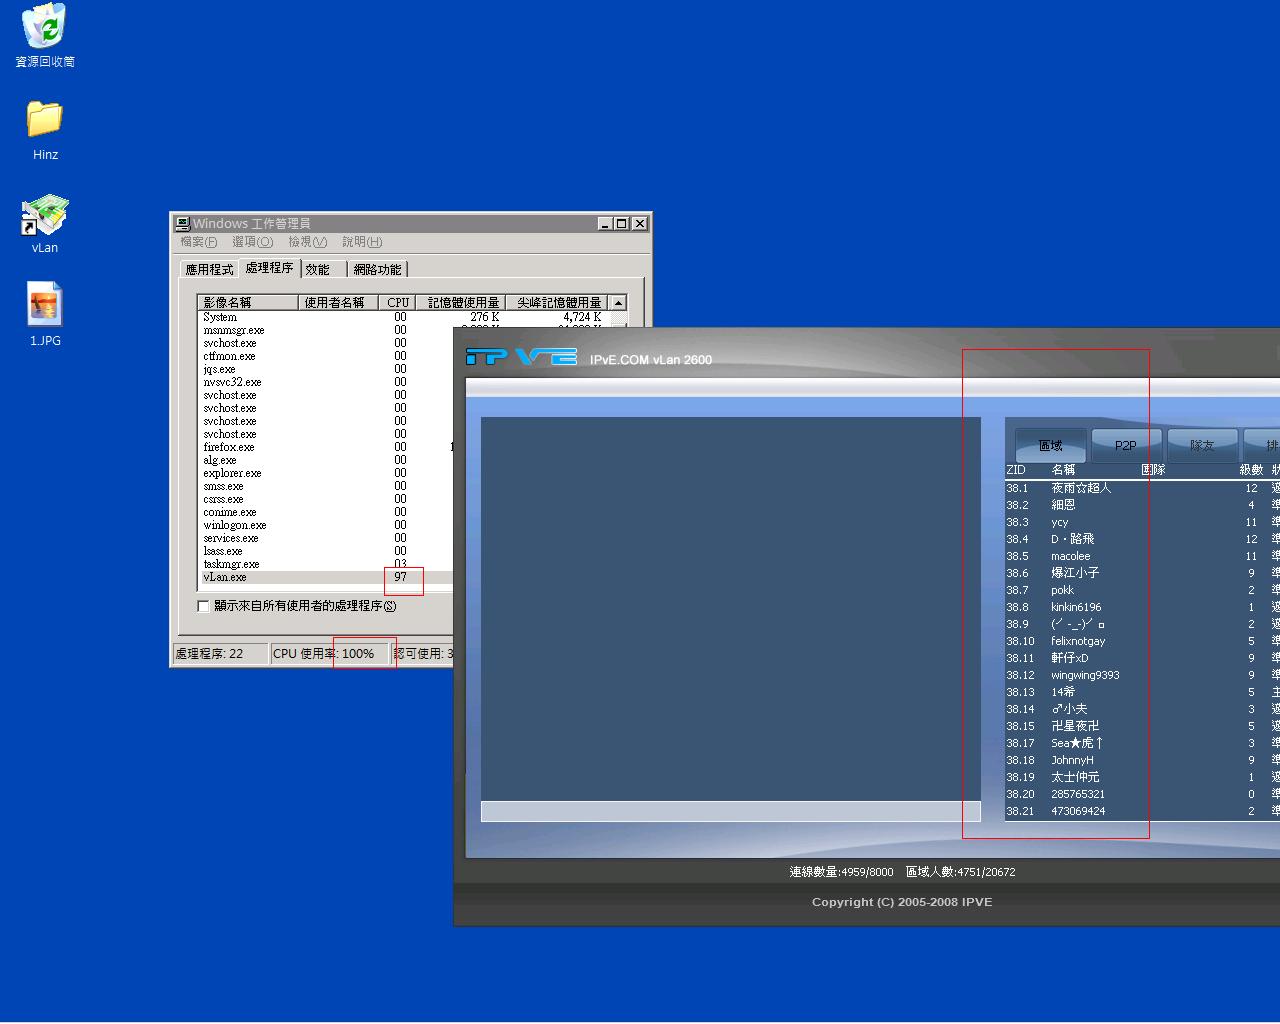This screenshot has width=1280, height=1024.
Task: Open the 檔案(F) menu in Task Manager
Action: point(198,242)
